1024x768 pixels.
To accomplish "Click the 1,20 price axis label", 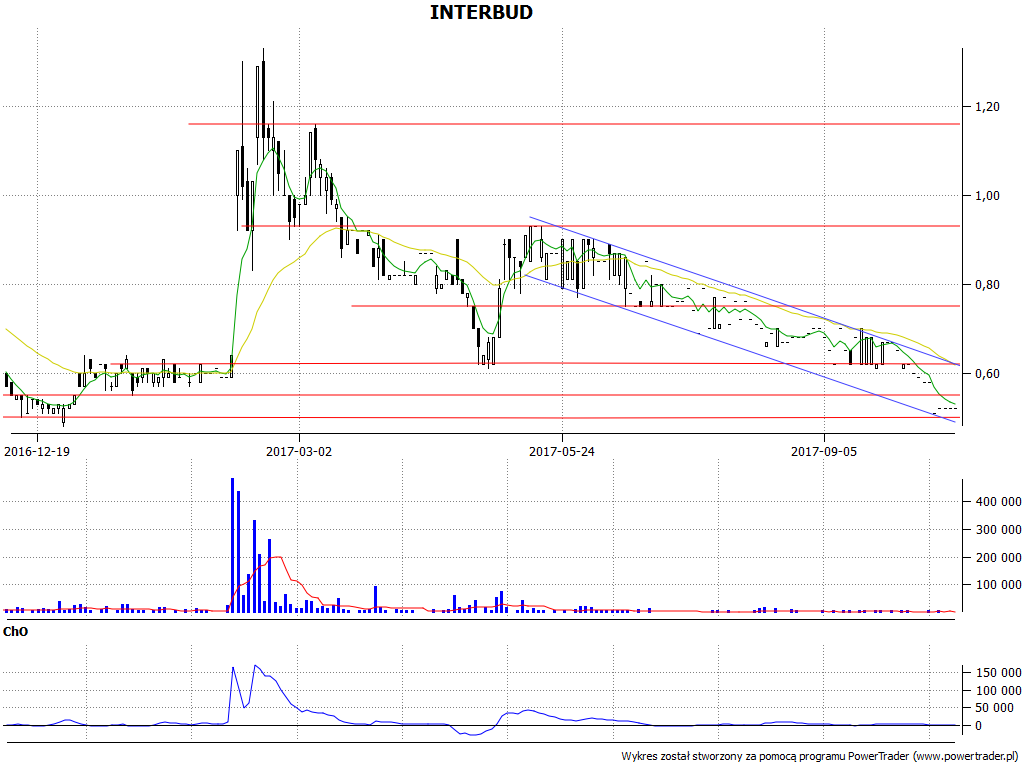I will pos(987,106).
